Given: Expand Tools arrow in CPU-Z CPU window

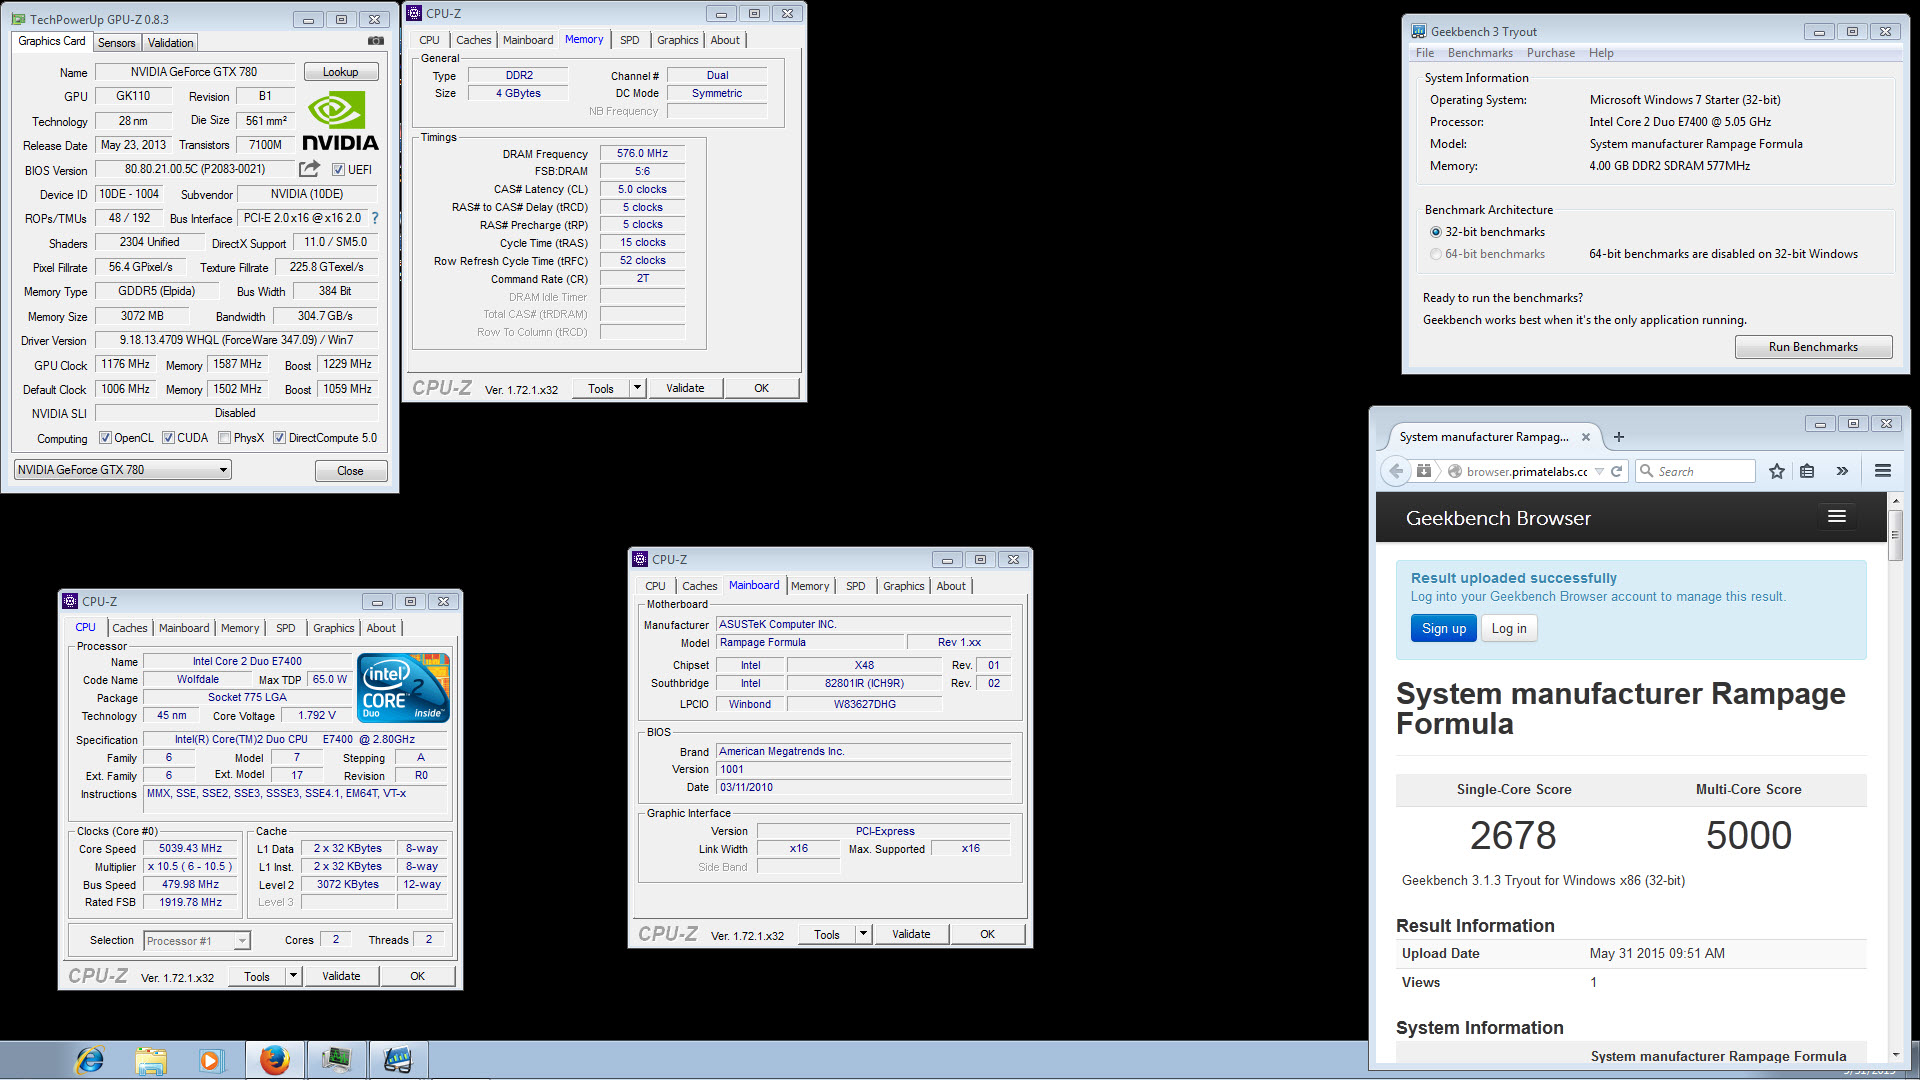Looking at the screenshot, I should [293, 976].
